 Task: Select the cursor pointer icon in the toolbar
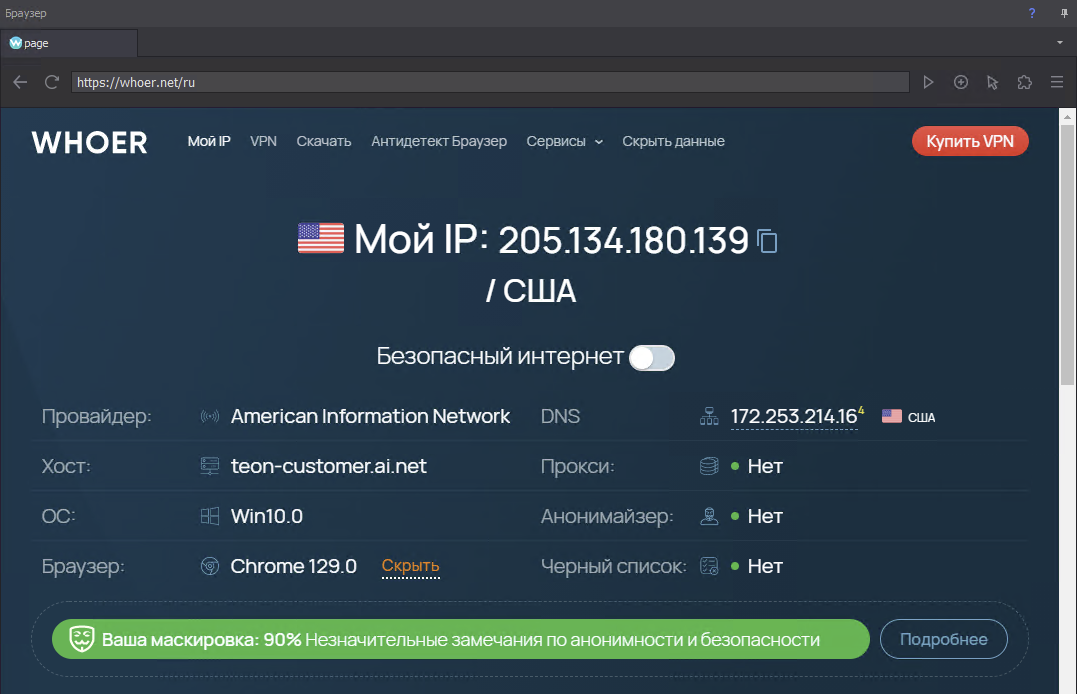[x=993, y=82]
